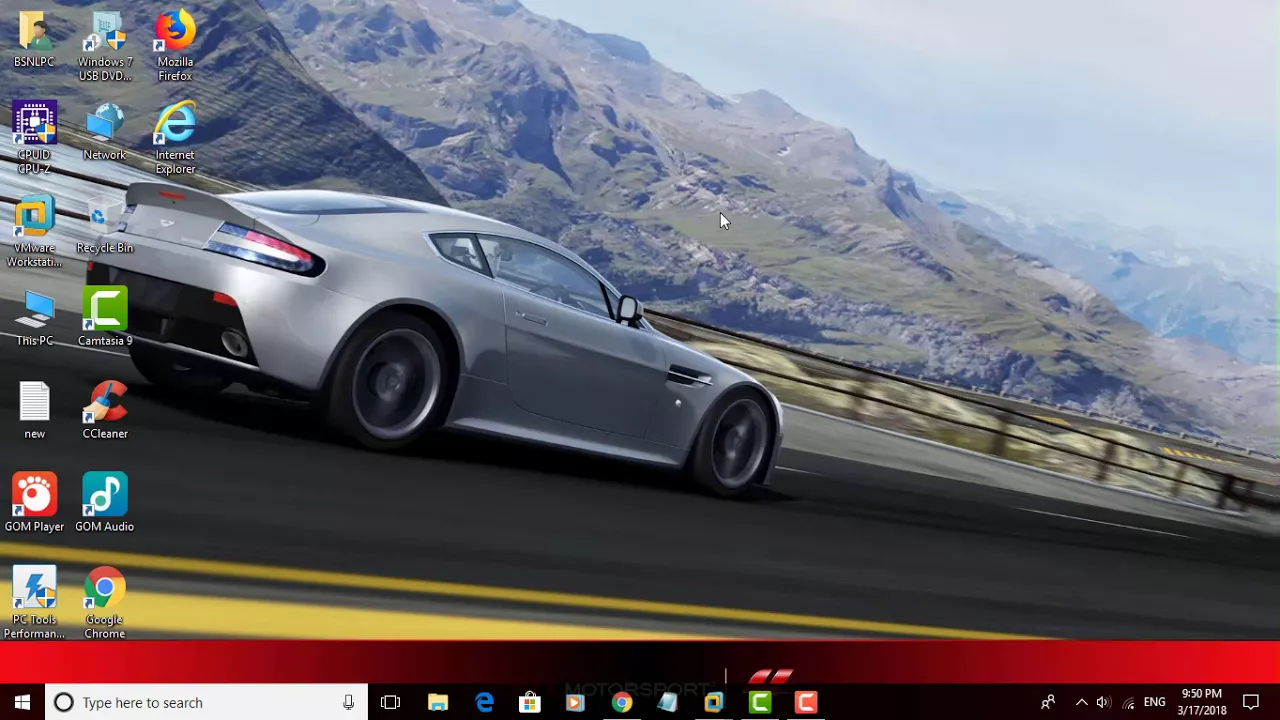The width and height of the screenshot is (1280, 720).
Task: Switch to green Camtasia taskbar icon
Action: click(760, 702)
